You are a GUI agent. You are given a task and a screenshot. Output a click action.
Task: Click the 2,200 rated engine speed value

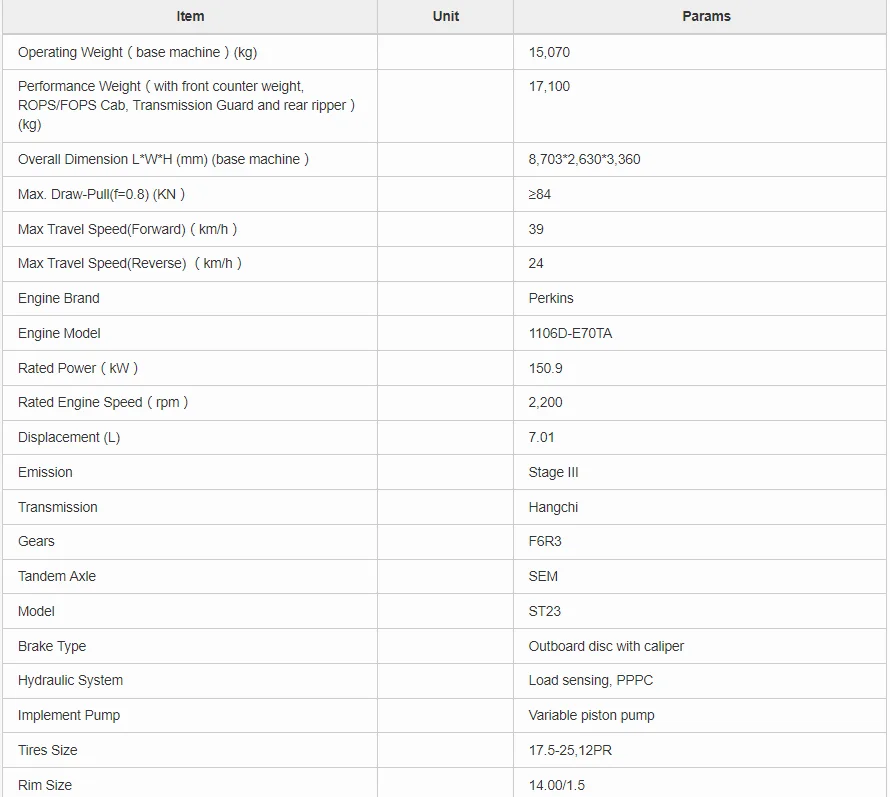coord(545,402)
